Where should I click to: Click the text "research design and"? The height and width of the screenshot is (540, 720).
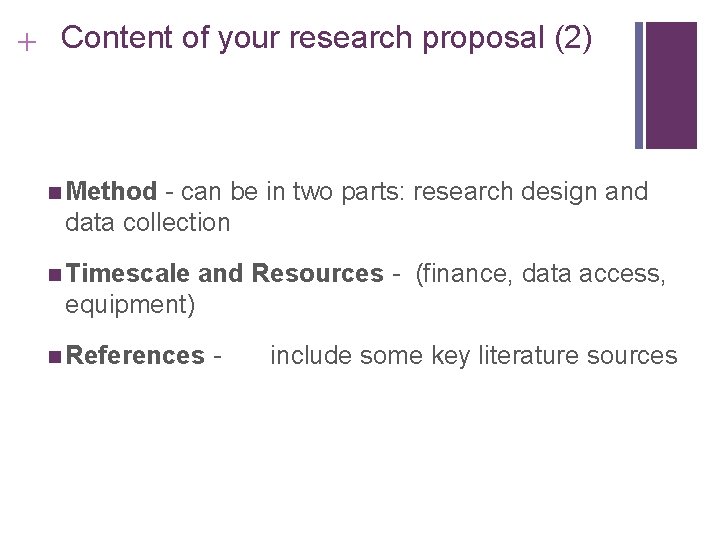(x=529, y=191)
